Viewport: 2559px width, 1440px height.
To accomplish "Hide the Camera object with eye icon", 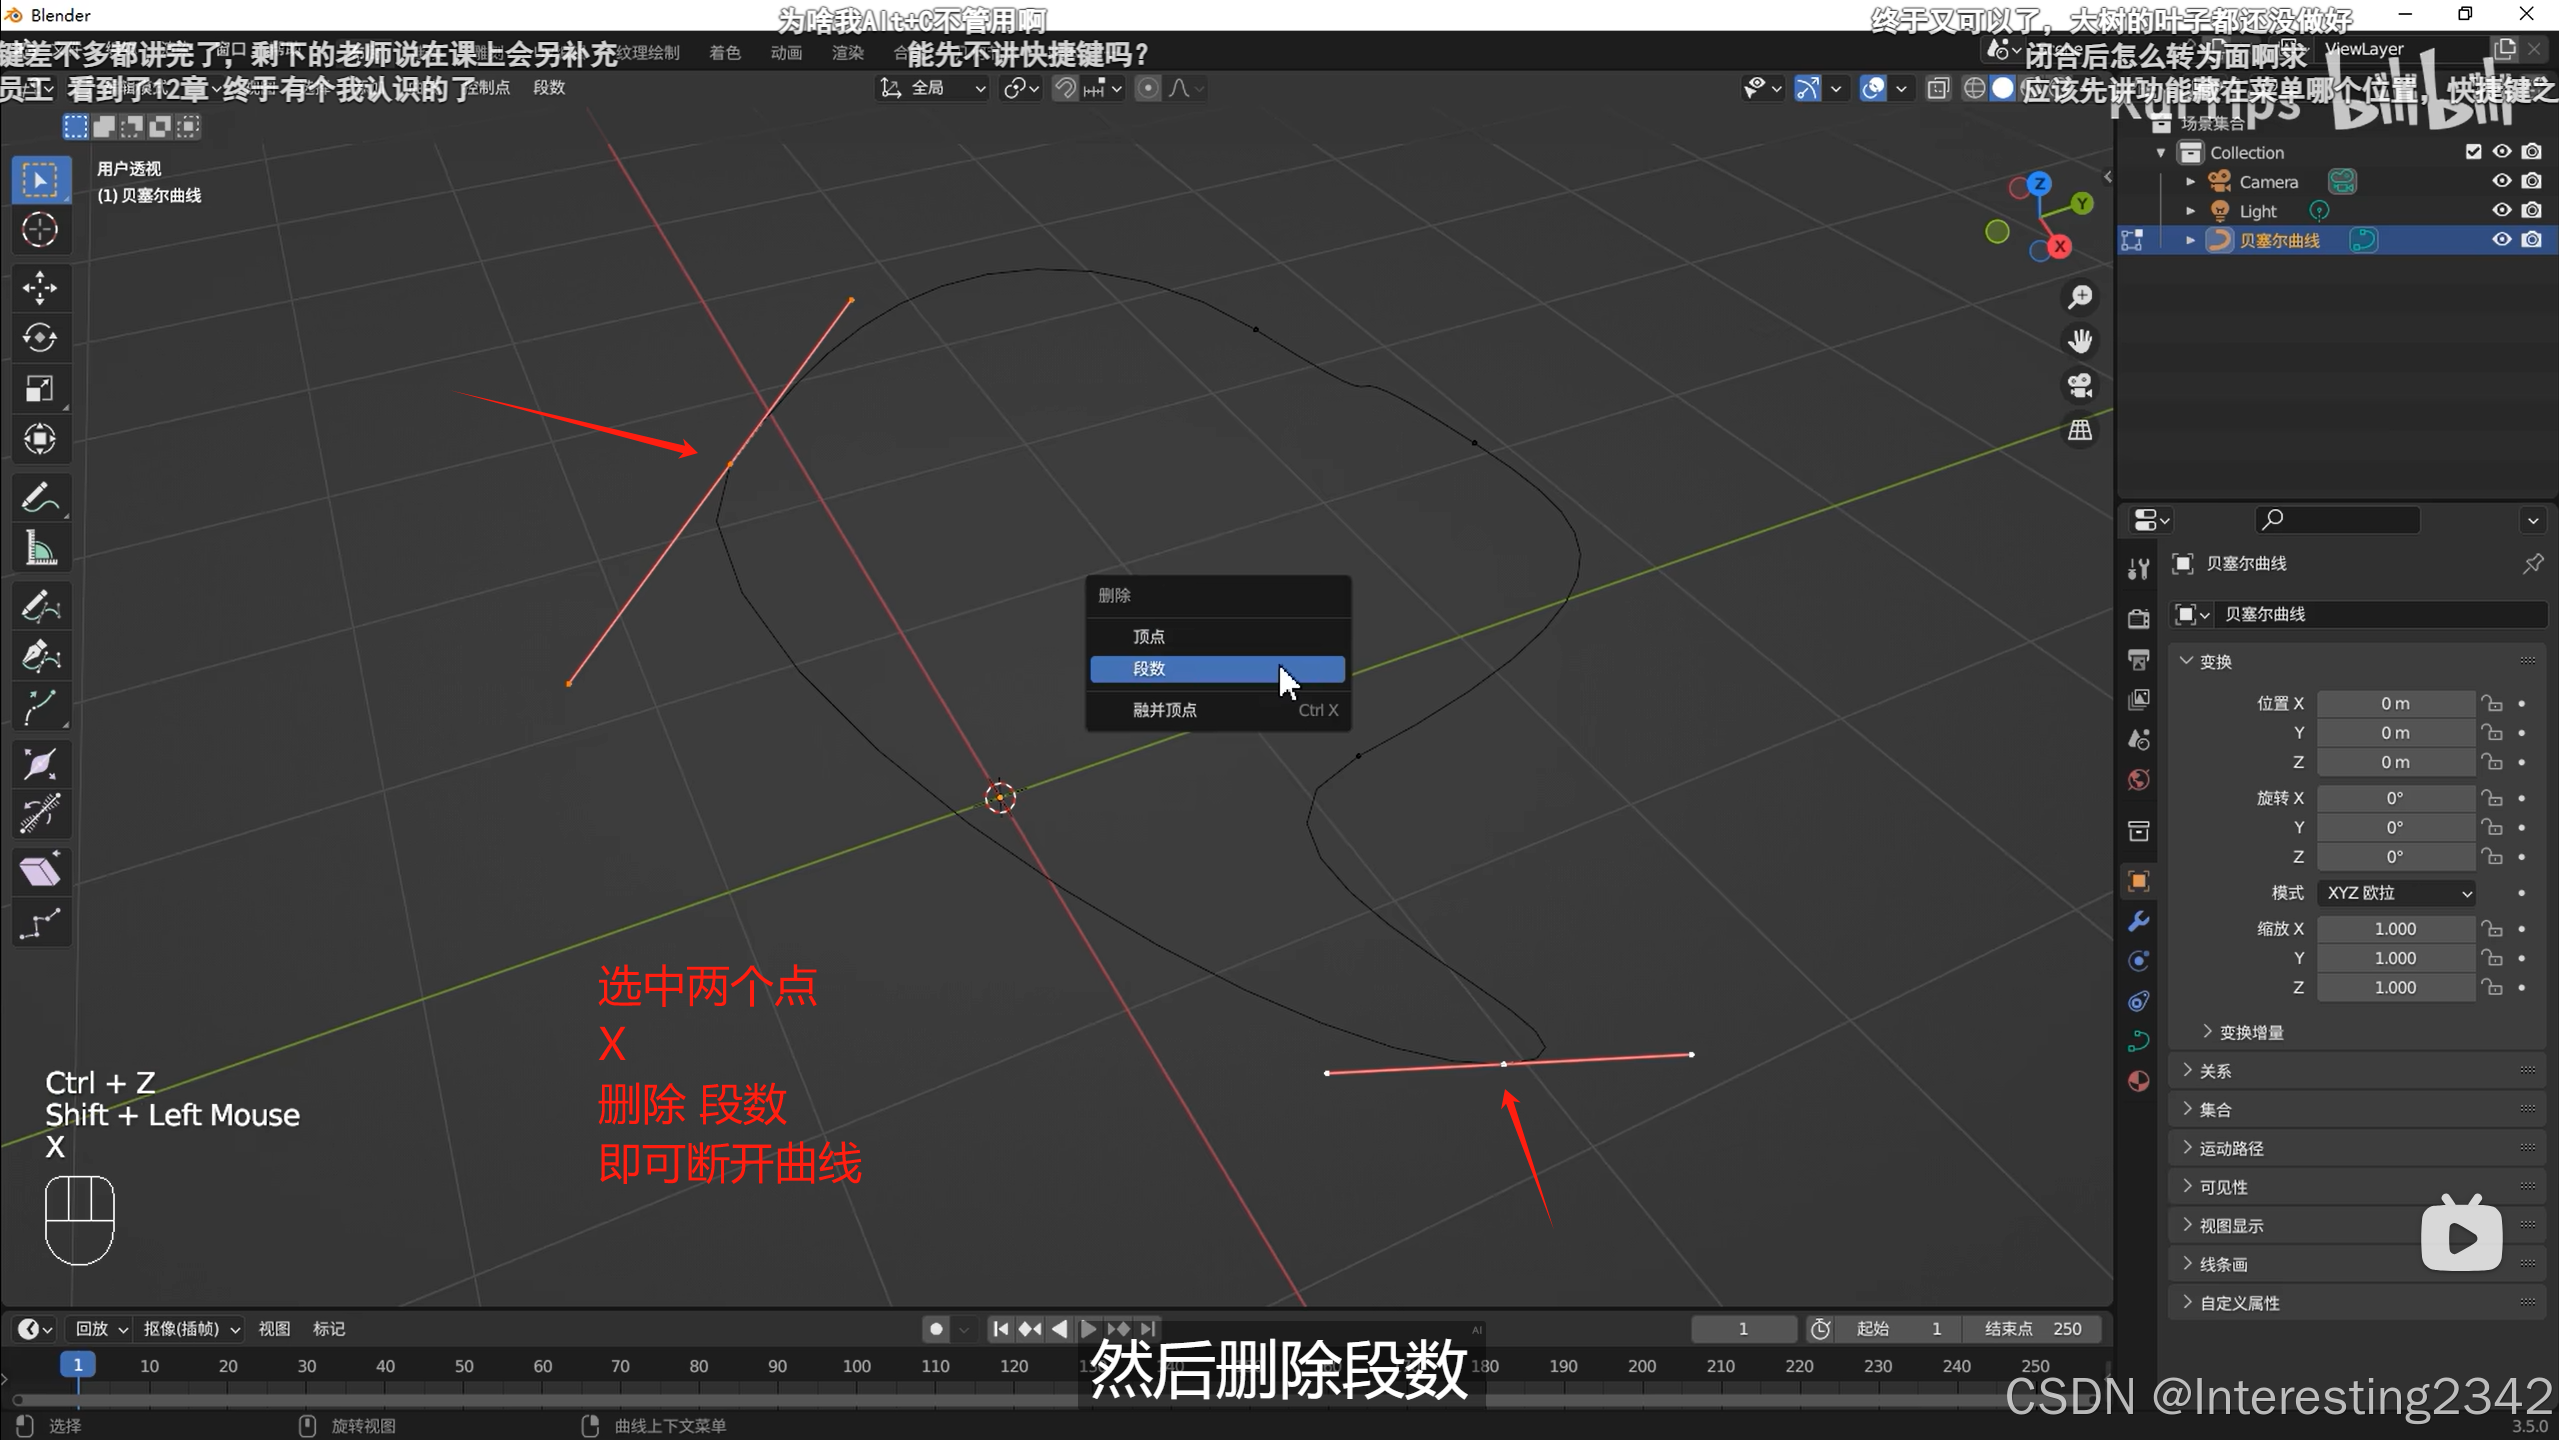I will [x=2501, y=181].
